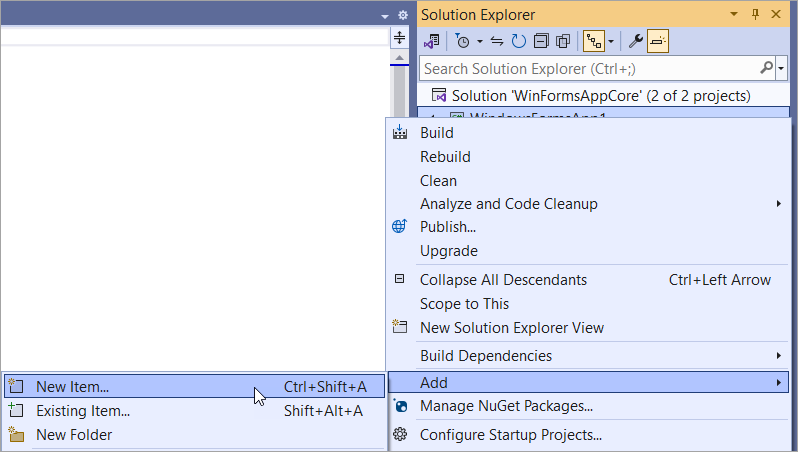The width and height of the screenshot is (798, 452).
Task: Select Clean in the context menu
Action: point(588,181)
